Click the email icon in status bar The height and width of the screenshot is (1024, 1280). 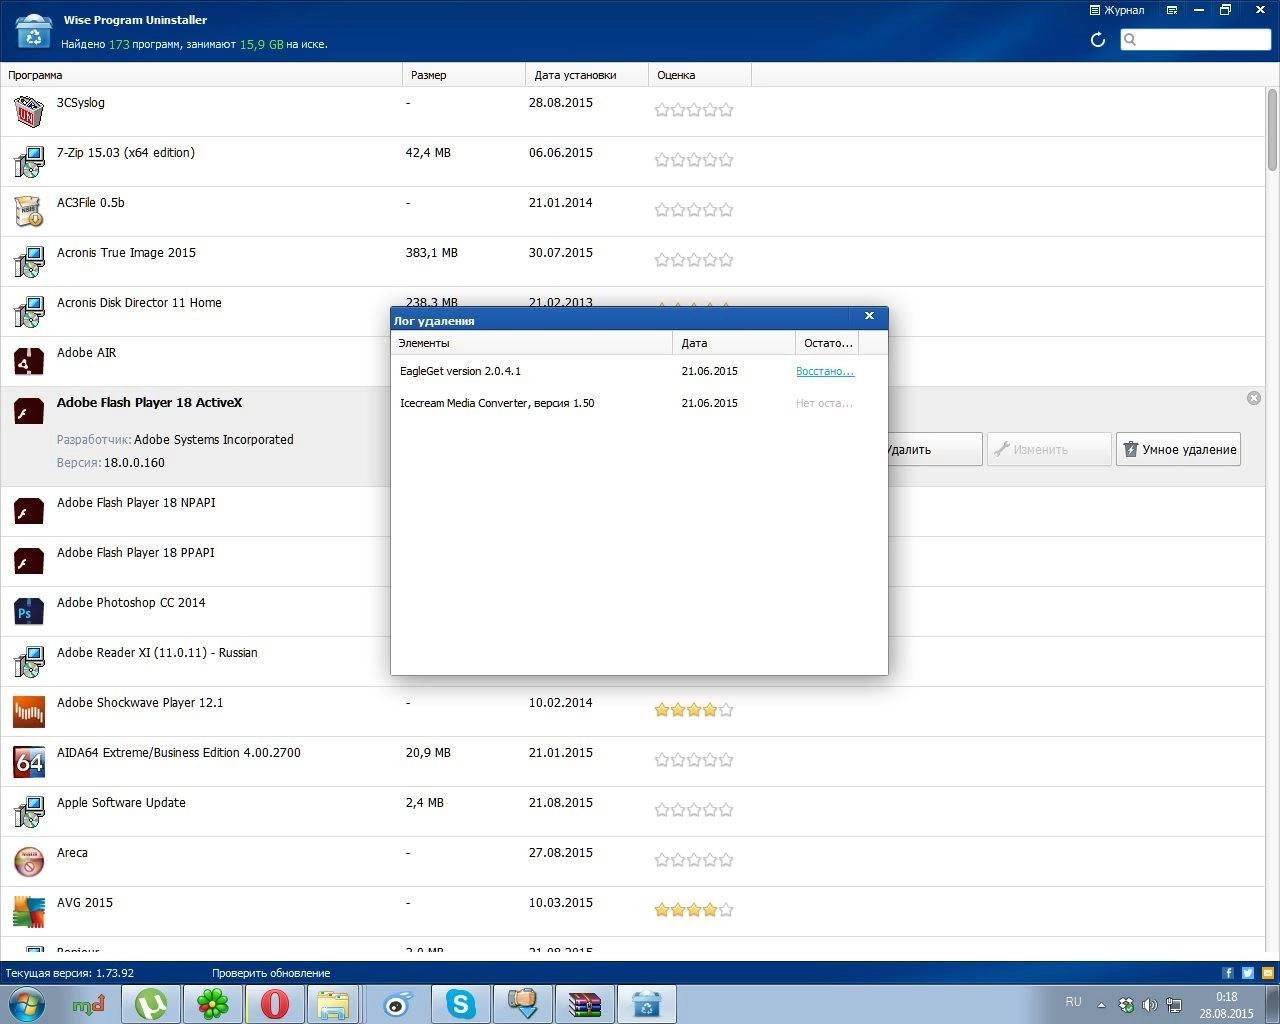coord(1267,973)
